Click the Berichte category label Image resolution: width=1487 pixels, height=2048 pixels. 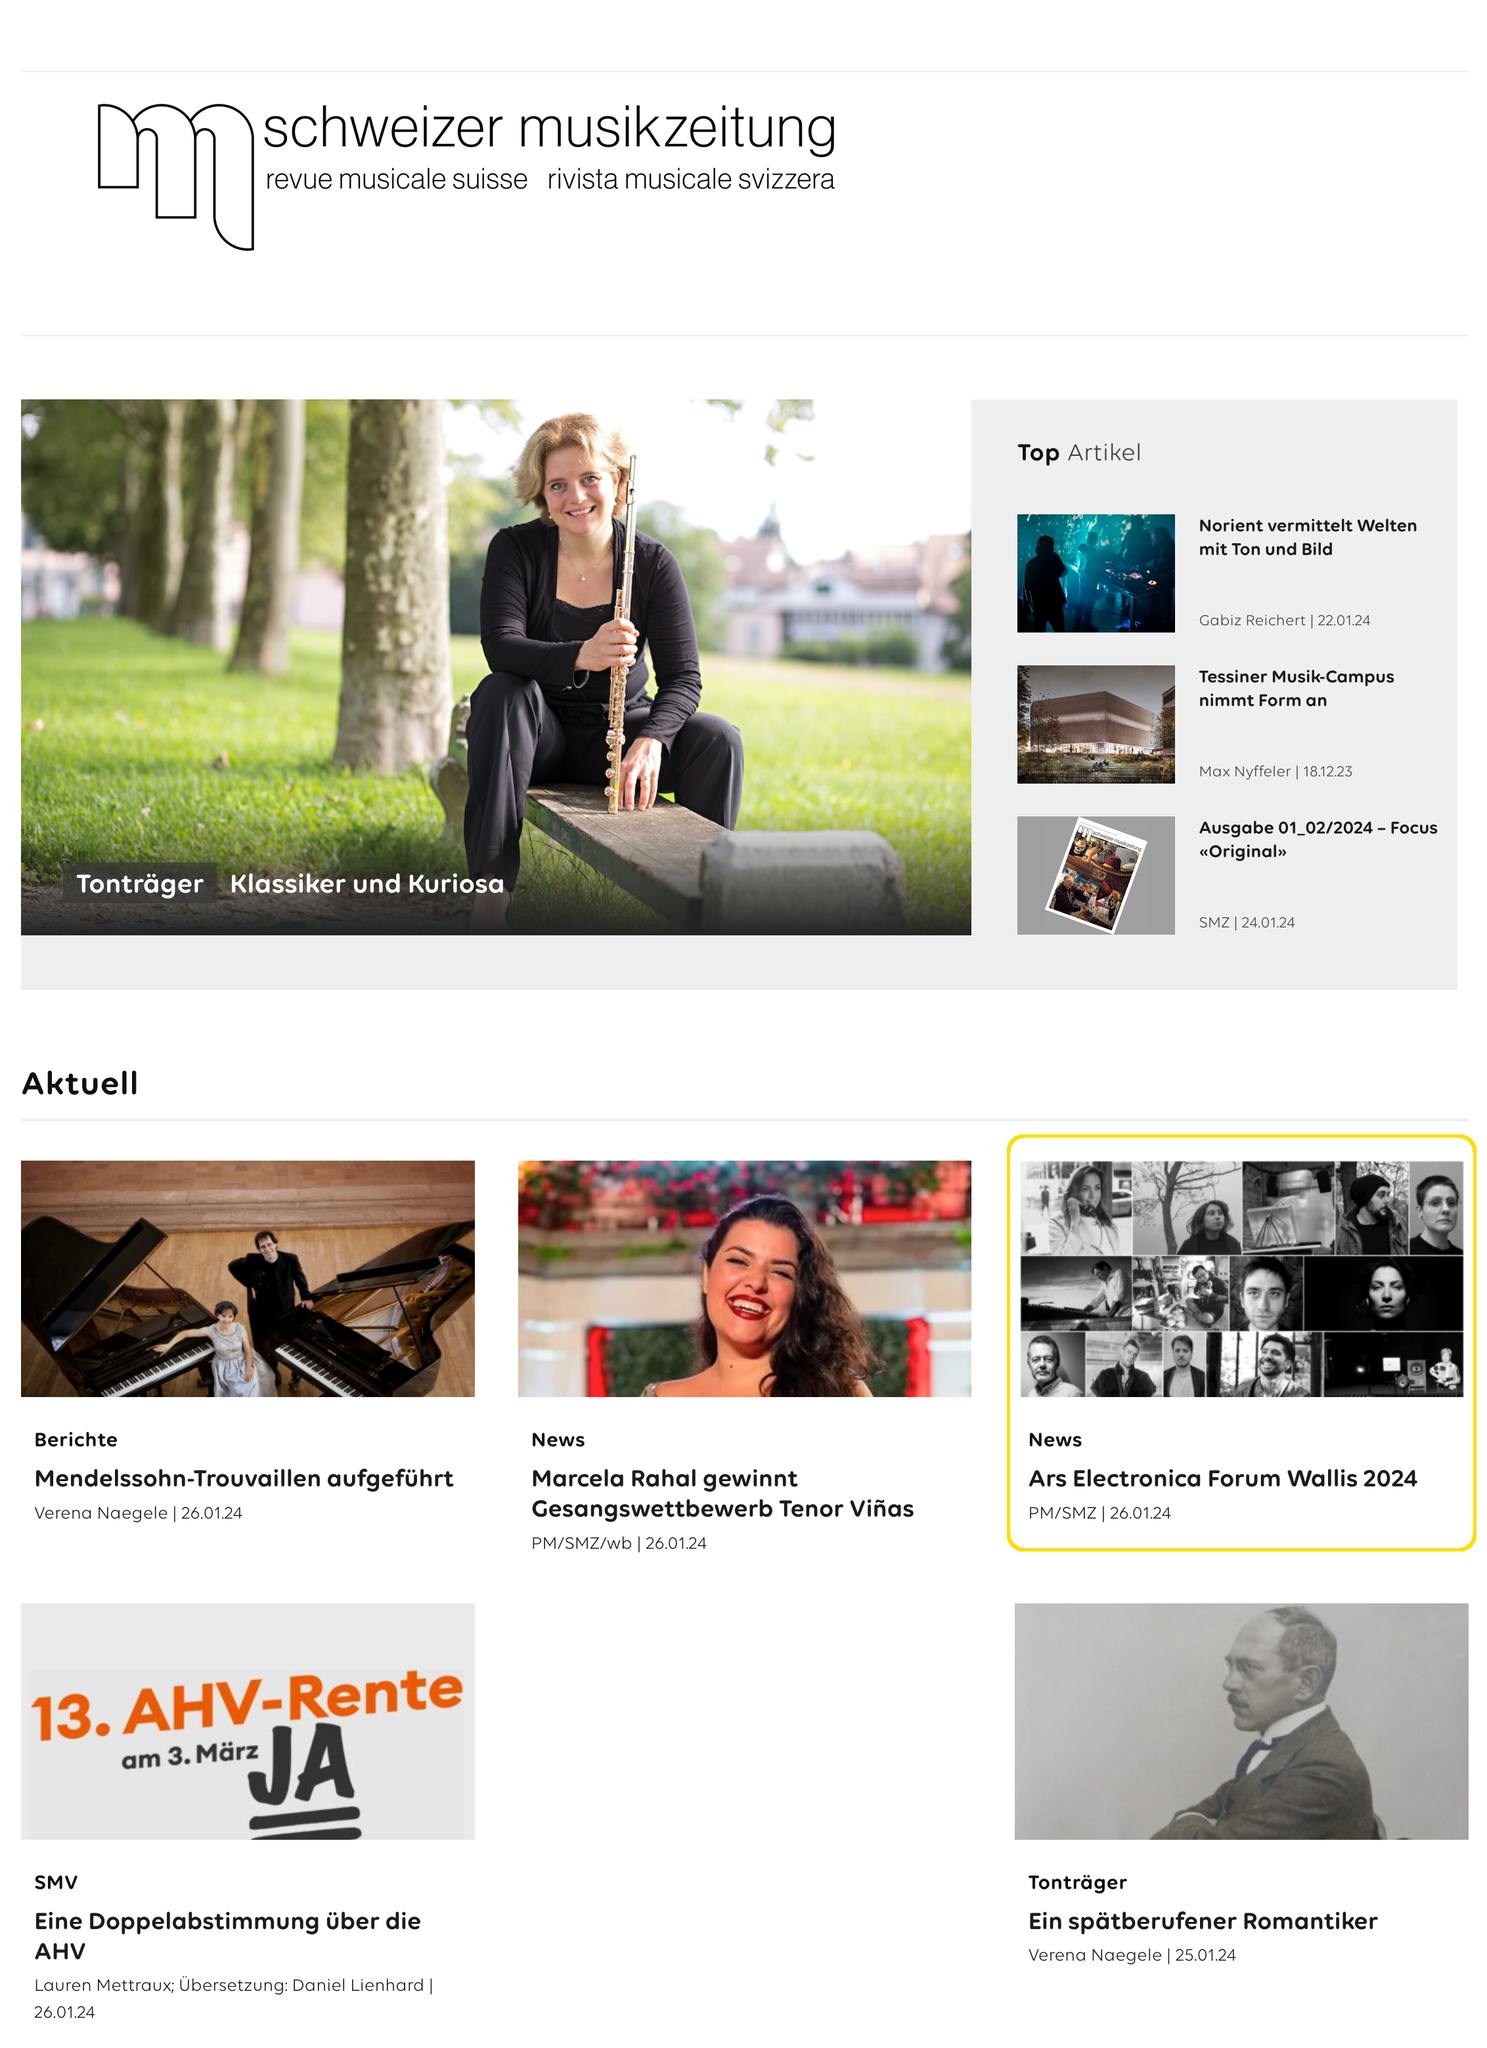coord(76,1439)
